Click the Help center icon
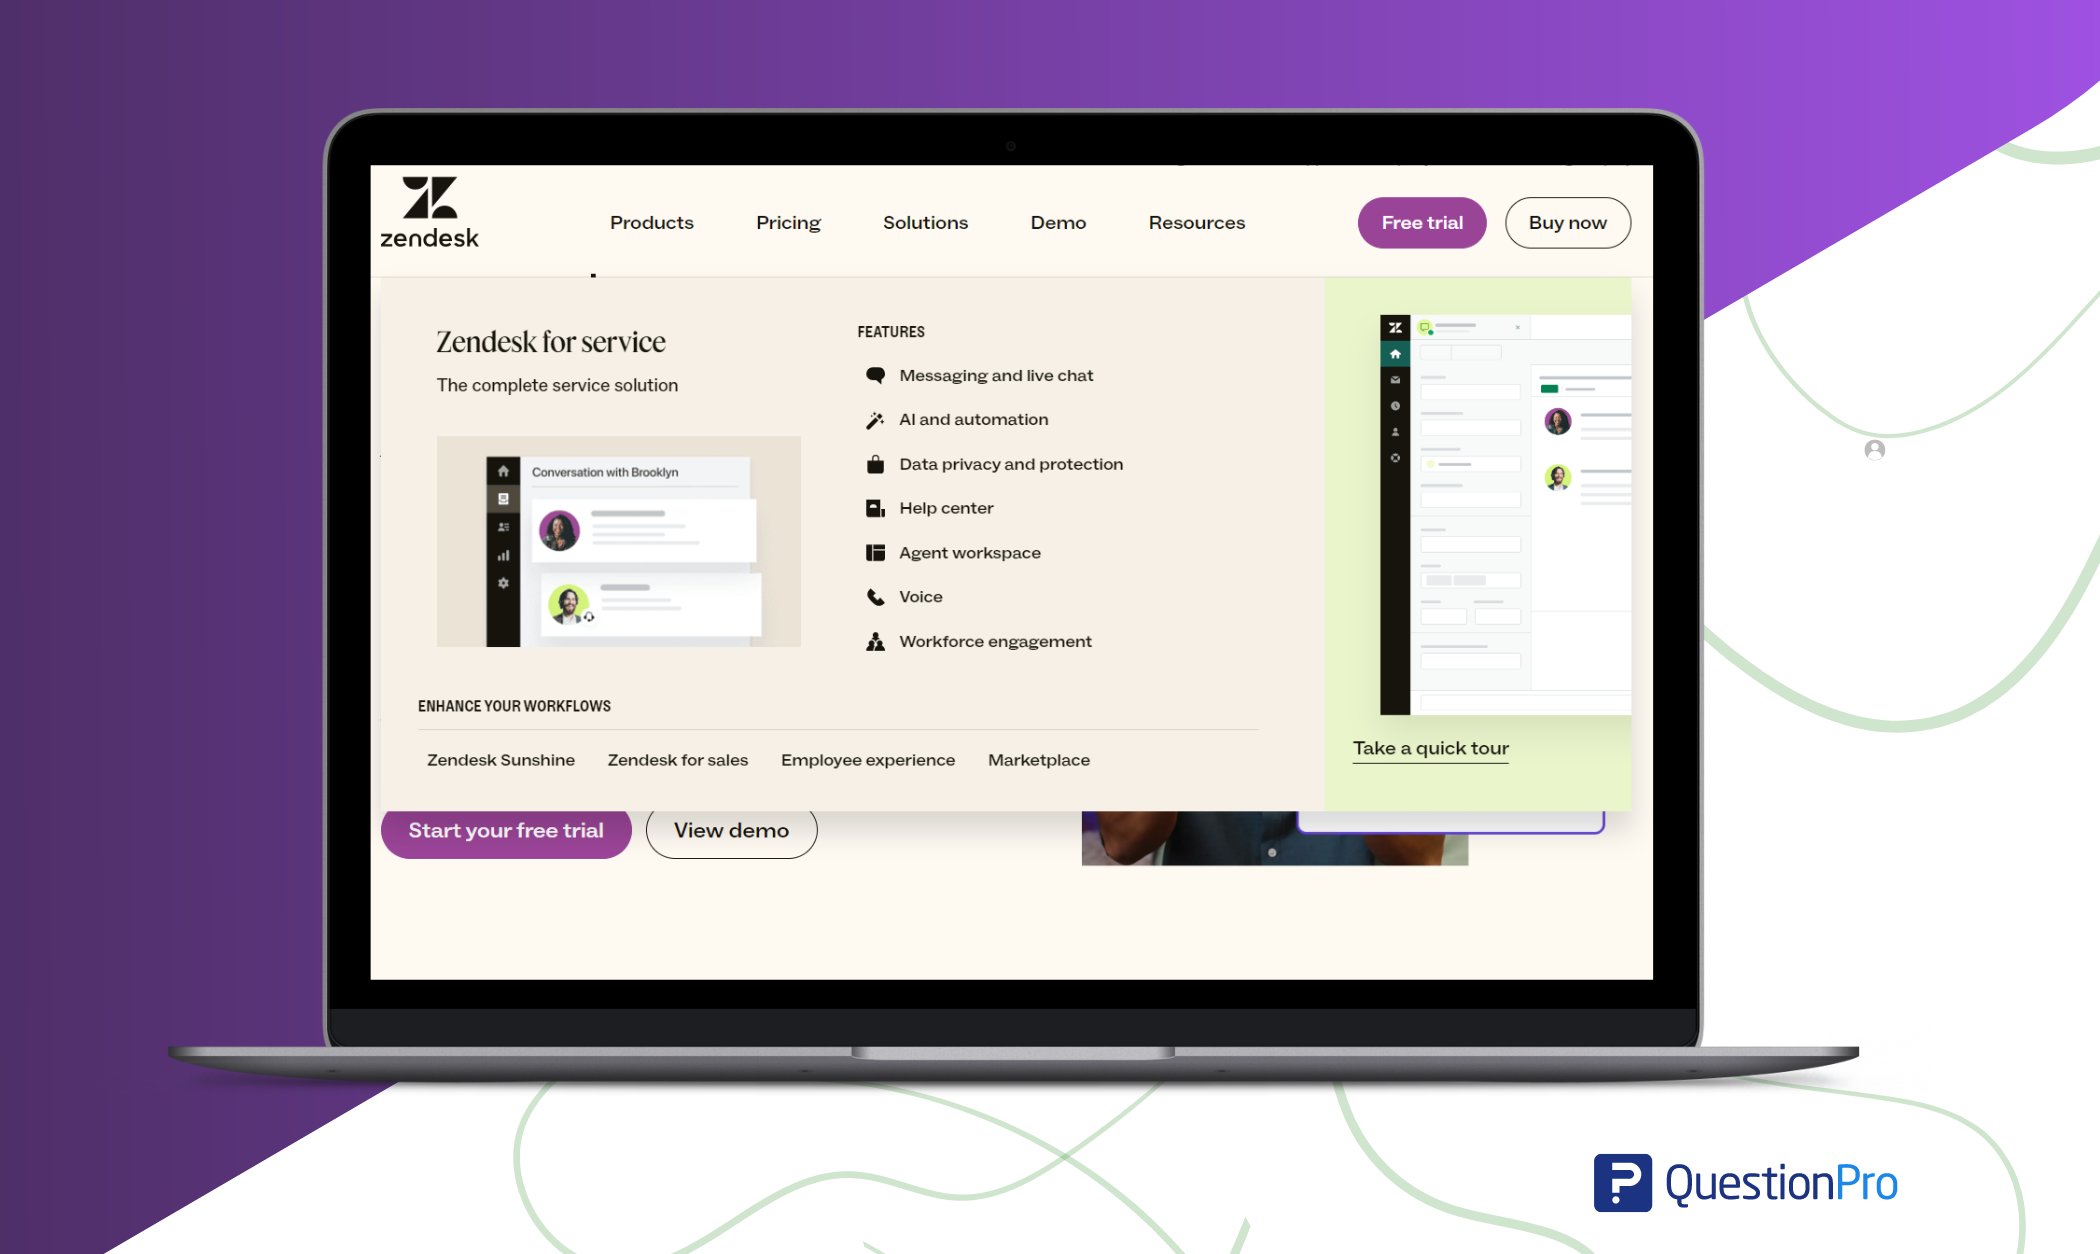Image resolution: width=2100 pixels, height=1254 pixels. tap(872, 508)
